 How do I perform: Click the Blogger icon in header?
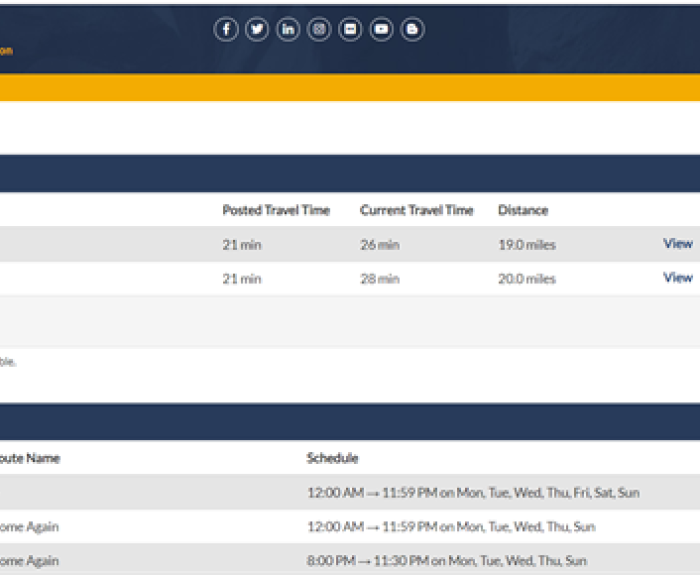412,30
